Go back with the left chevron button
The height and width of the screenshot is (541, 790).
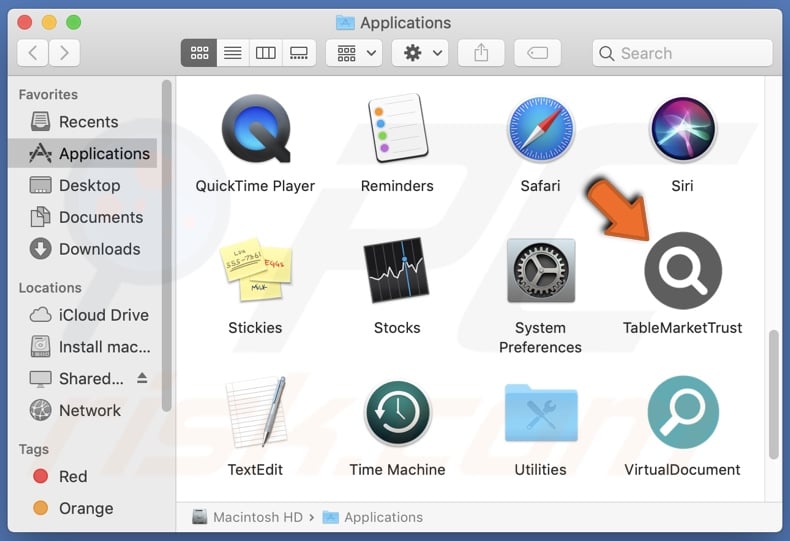pos(33,53)
